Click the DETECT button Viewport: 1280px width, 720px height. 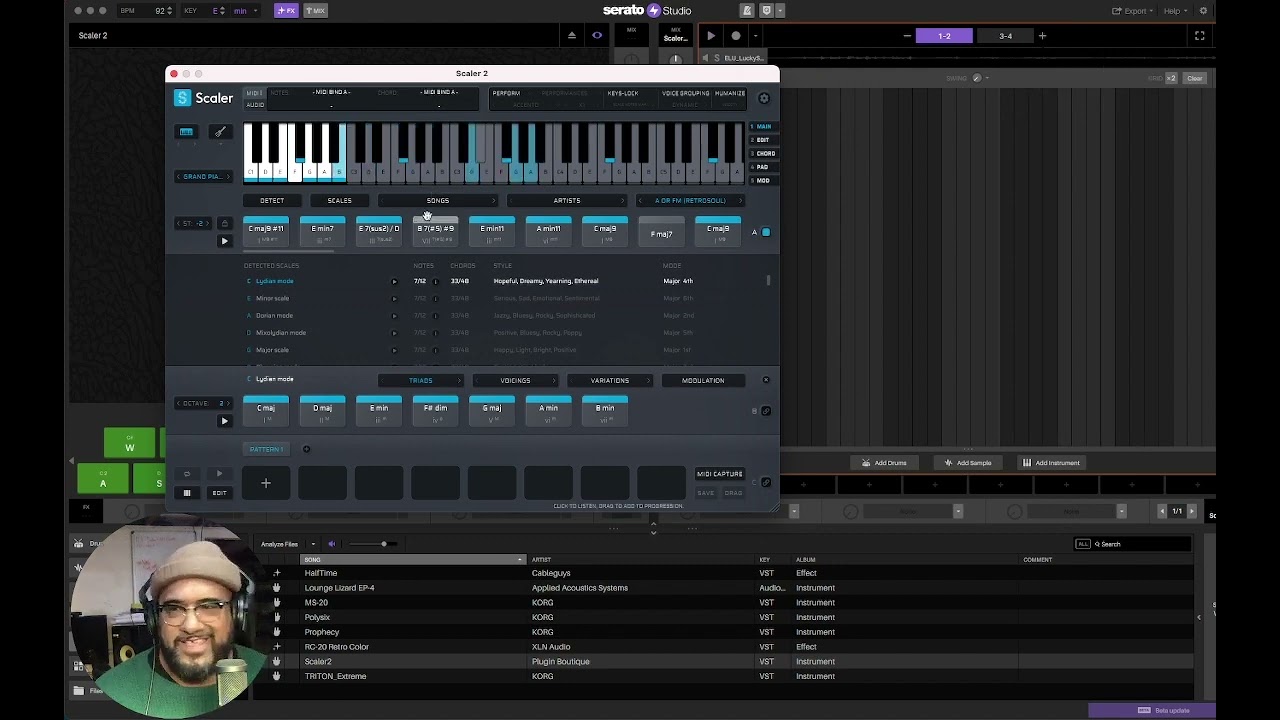[x=272, y=201]
